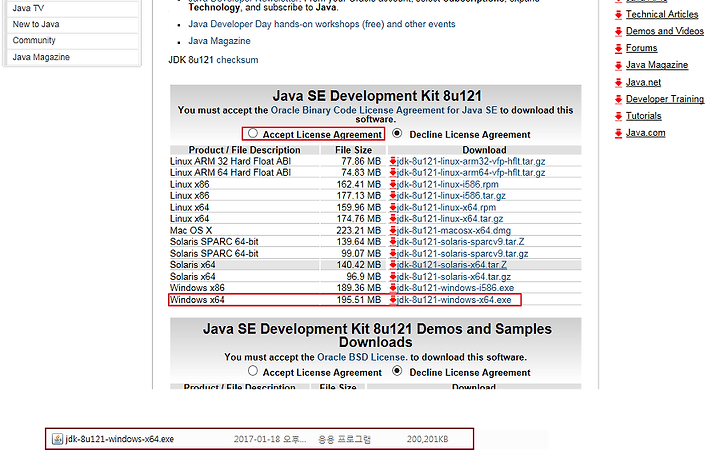
Task: Click download arrow icon for jdk-8u121-macosx-x64.dmg
Action: pyautogui.click(x=393, y=230)
